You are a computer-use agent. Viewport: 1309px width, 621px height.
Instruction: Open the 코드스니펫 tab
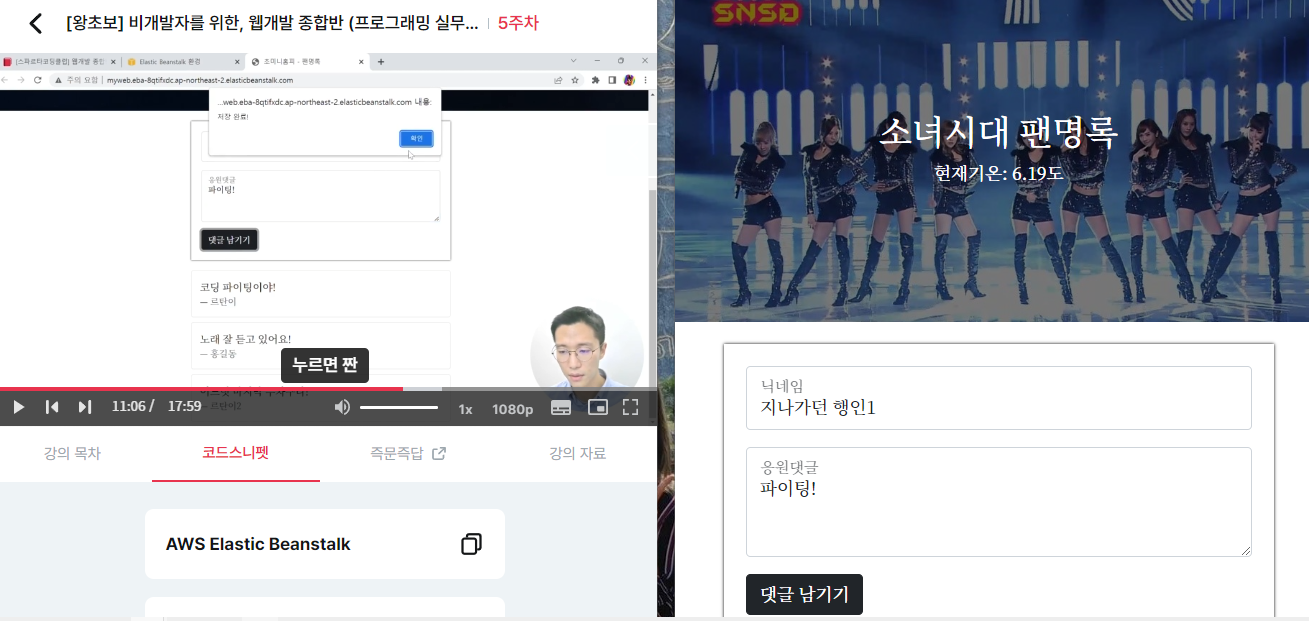pyautogui.click(x=235, y=453)
